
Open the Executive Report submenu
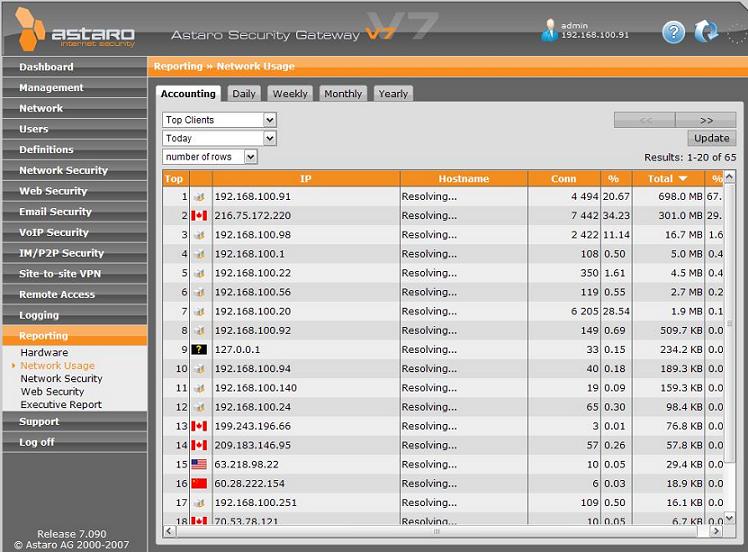(x=61, y=405)
